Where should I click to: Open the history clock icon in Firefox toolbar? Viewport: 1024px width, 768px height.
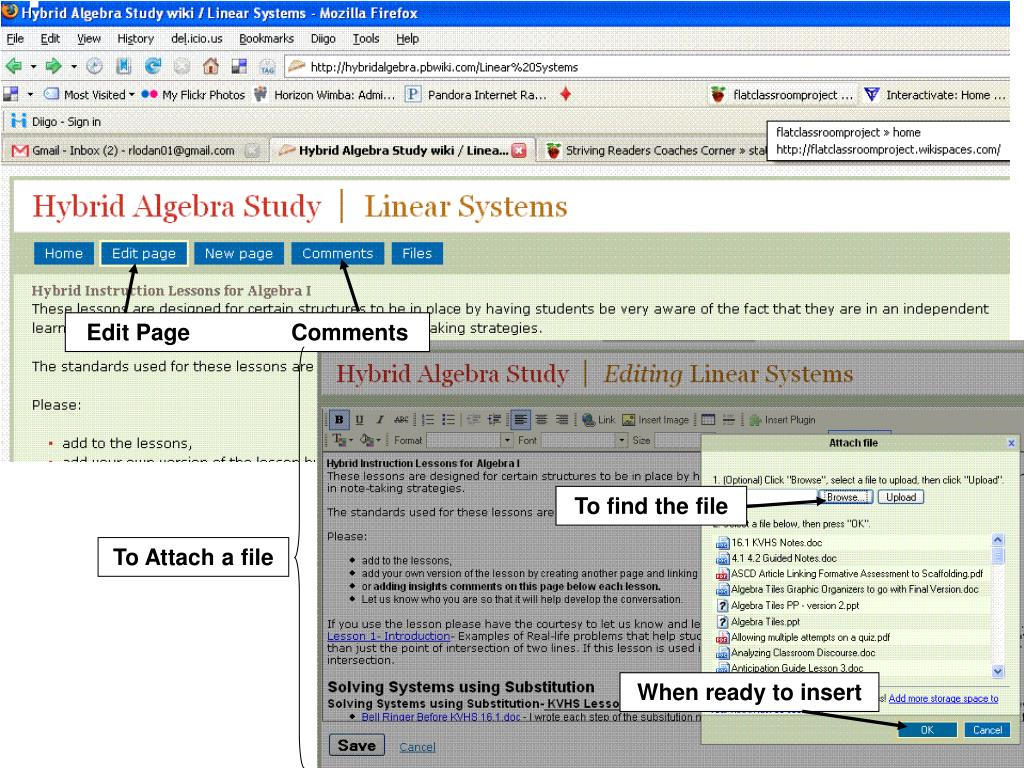pyautogui.click(x=95, y=66)
